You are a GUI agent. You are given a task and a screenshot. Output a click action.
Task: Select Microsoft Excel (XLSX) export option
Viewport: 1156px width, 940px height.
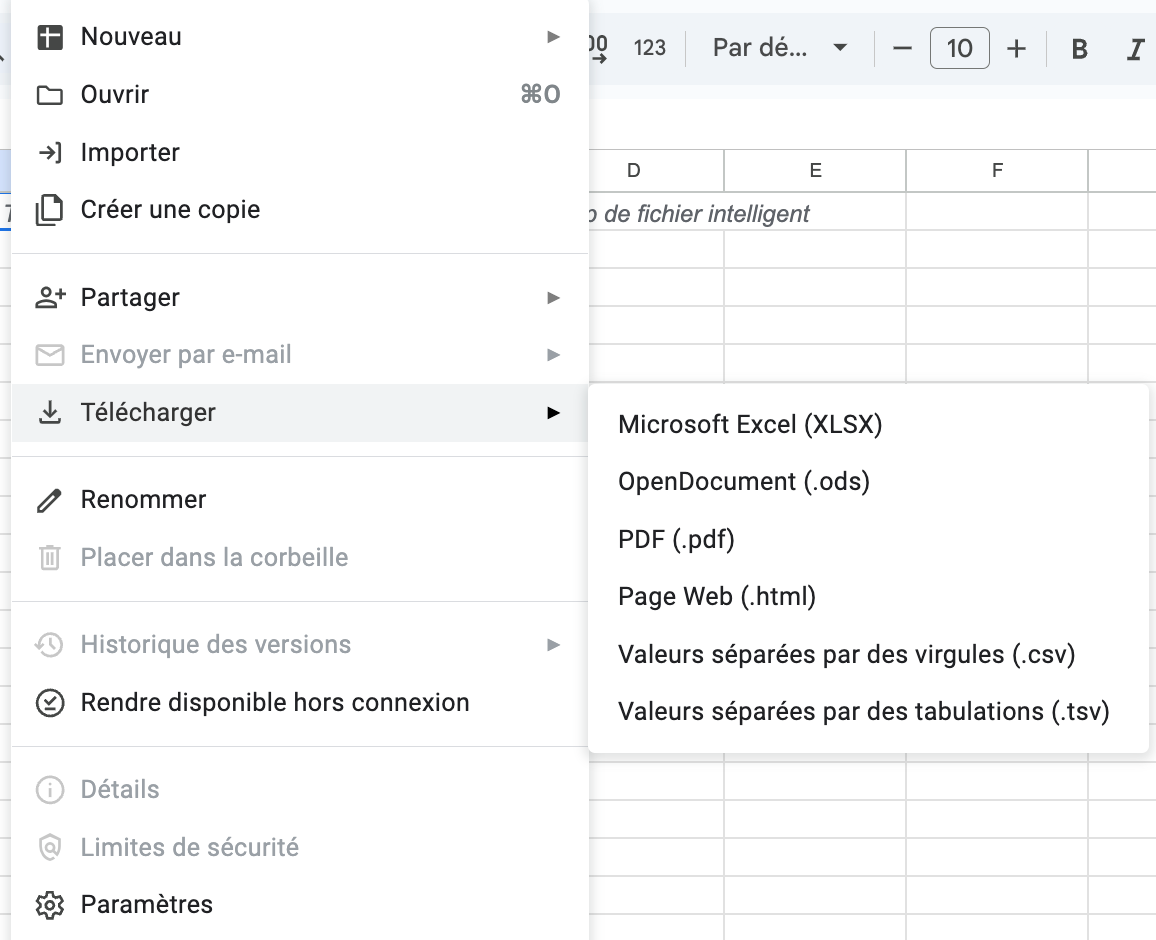pyautogui.click(x=752, y=424)
